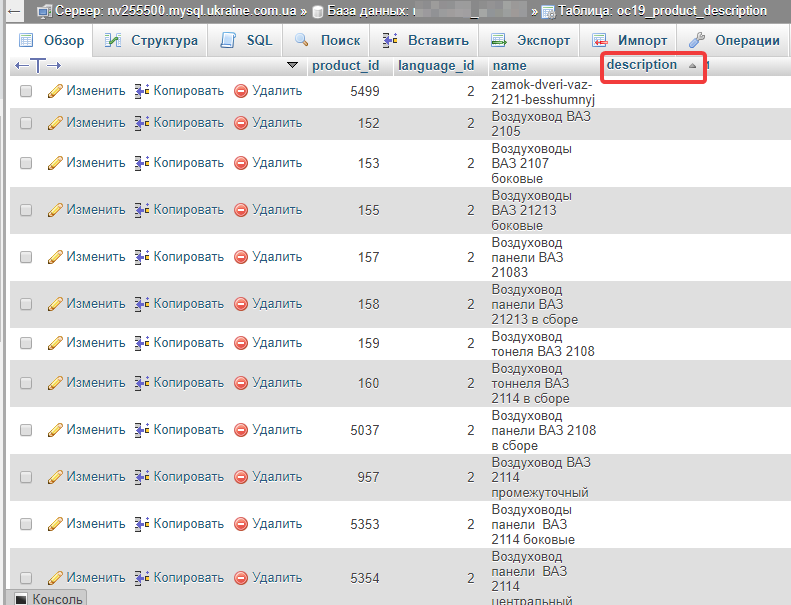
Task: Click the edit pencil icon for row 957
Action: tap(55, 477)
